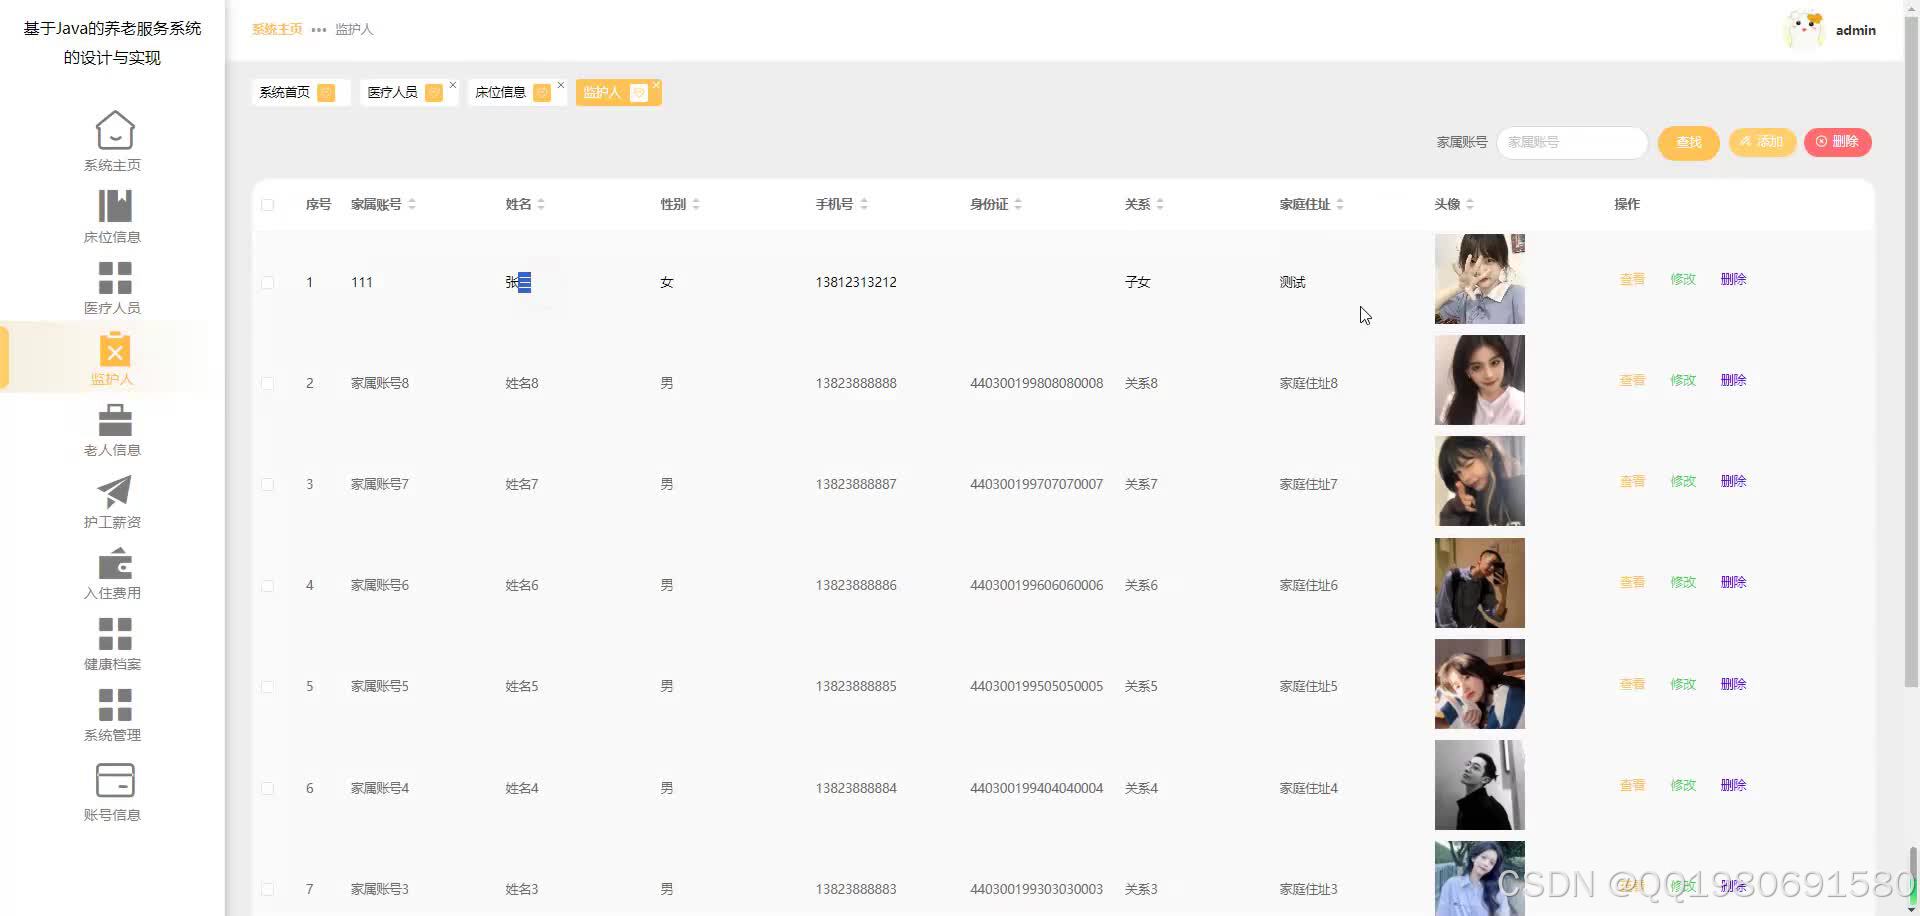This screenshot has height=916, width=1920.
Task: Focus the 家属账号 search input field
Action: (1572, 142)
